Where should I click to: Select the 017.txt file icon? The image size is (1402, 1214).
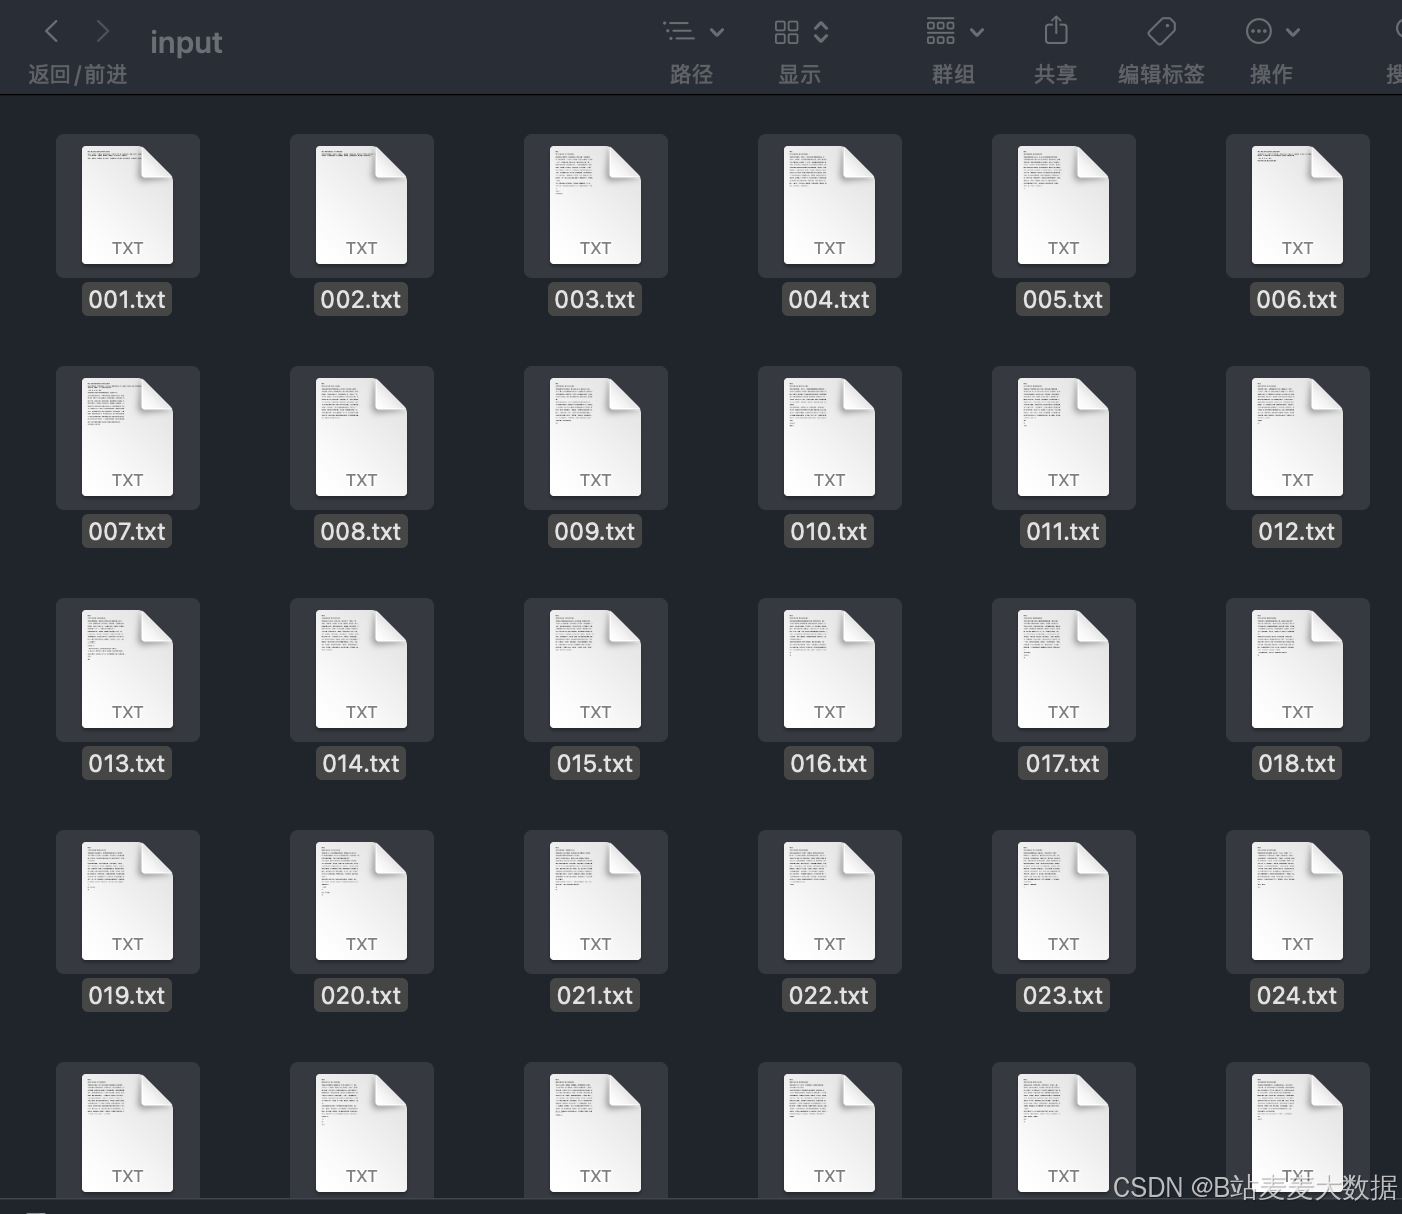(x=1064, y=669)
